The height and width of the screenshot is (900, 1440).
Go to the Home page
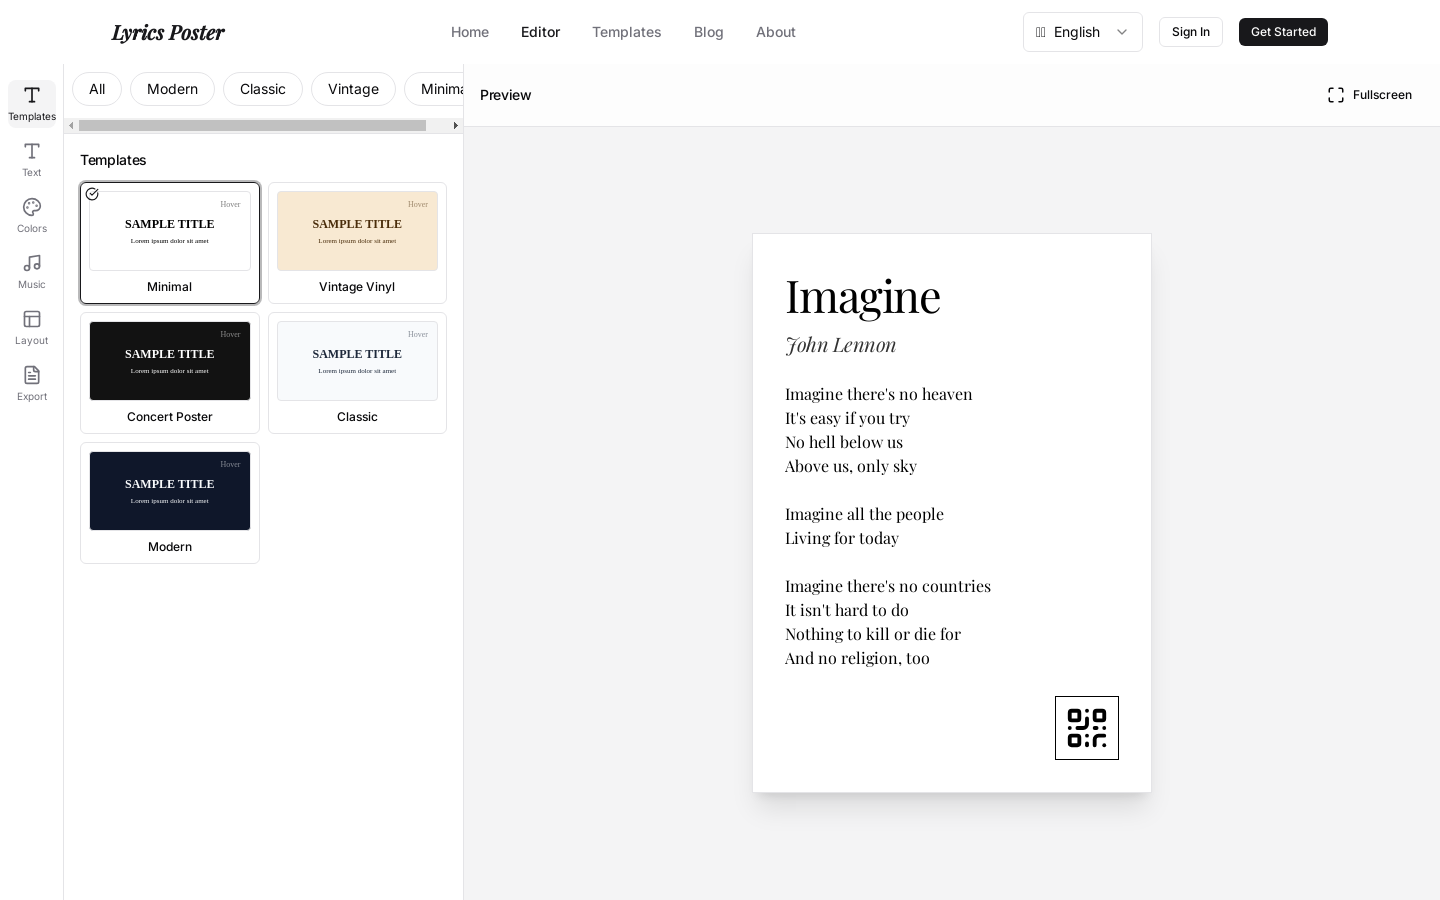(470, 32)
